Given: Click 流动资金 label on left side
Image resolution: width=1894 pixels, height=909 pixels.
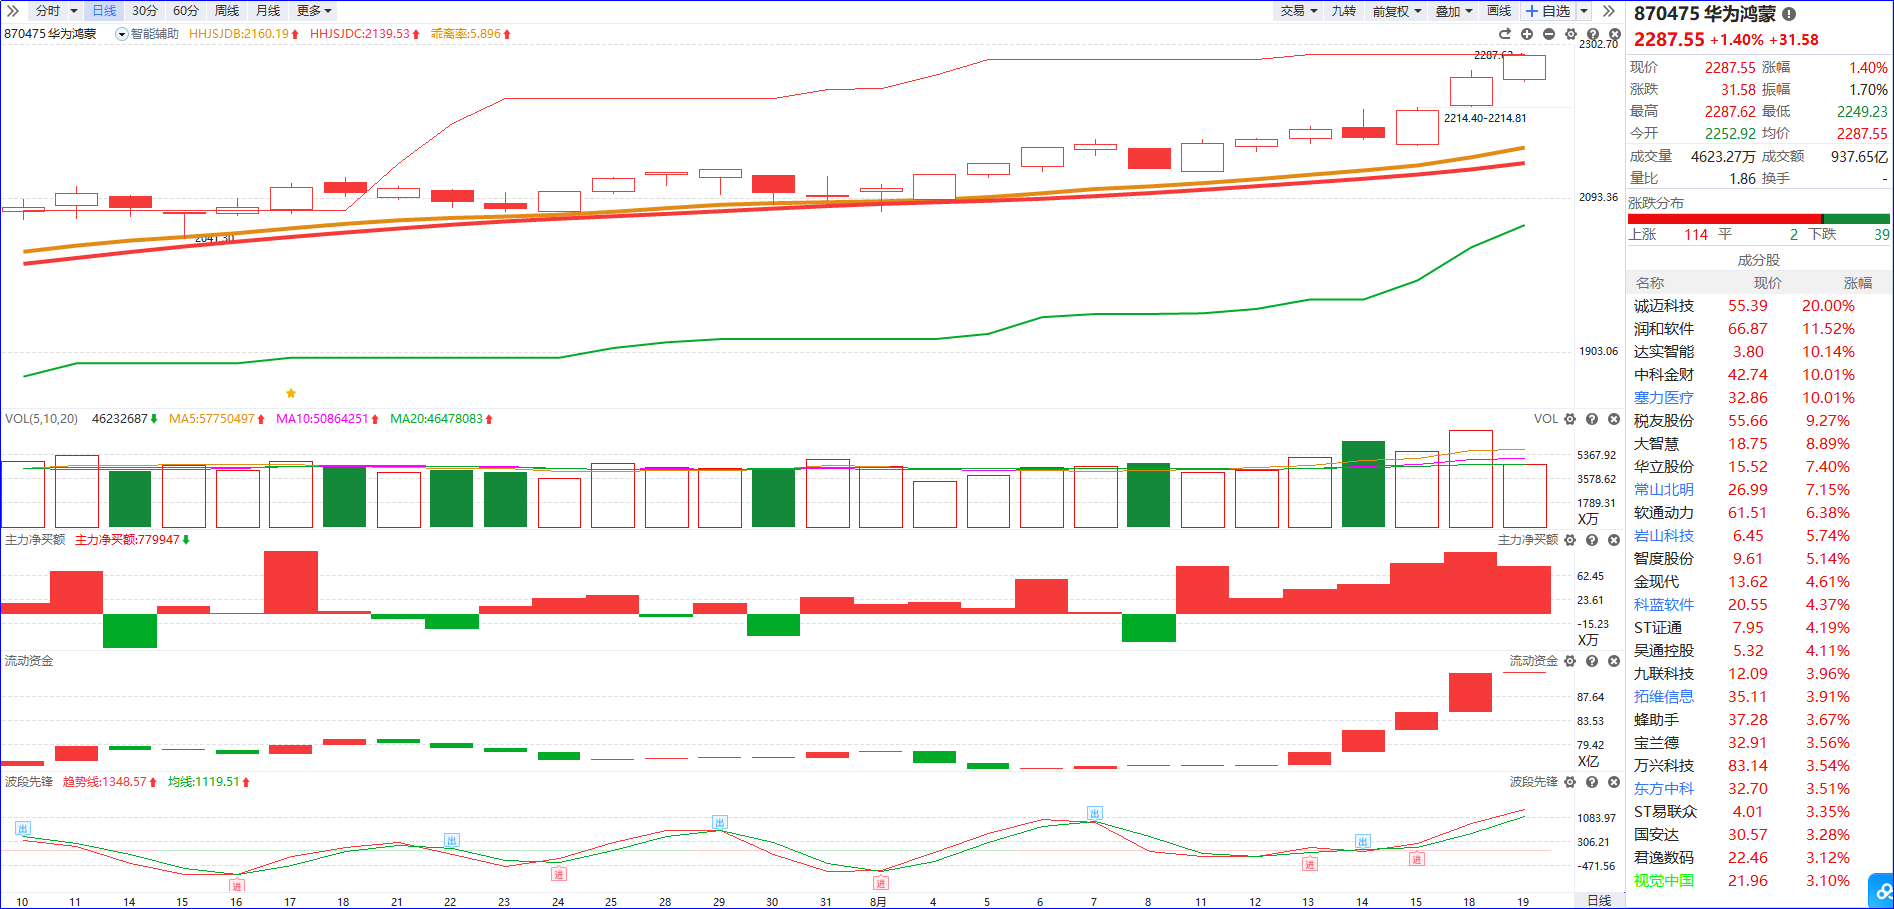Looking at the screenshot, I should click(29, 661).
